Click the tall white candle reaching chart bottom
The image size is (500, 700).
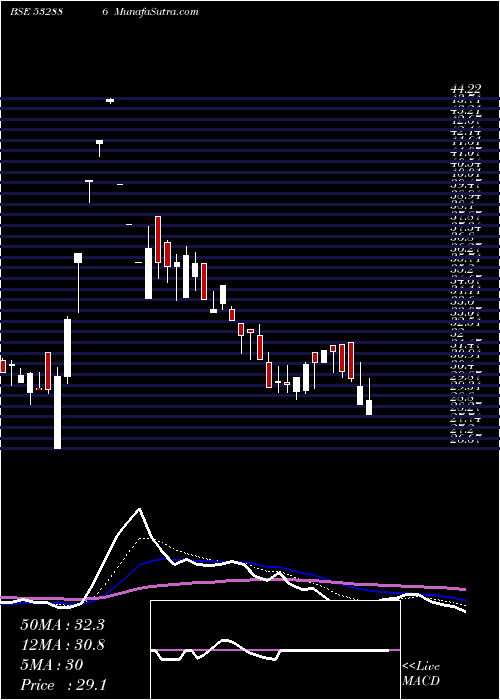tap(58, 412)
